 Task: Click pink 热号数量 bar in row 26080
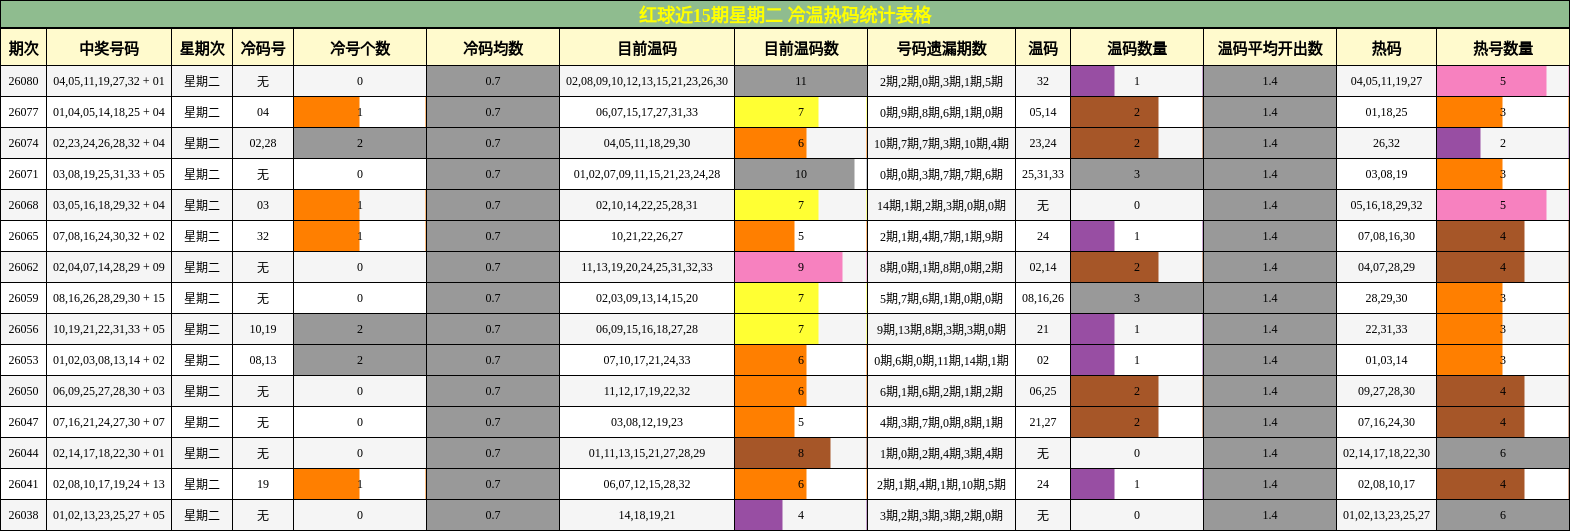click(1491, 81)
